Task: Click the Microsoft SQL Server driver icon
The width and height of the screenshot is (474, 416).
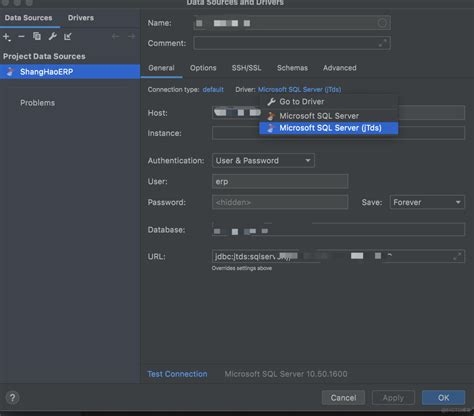Action: pyautogui.click(x=271, y=116)
